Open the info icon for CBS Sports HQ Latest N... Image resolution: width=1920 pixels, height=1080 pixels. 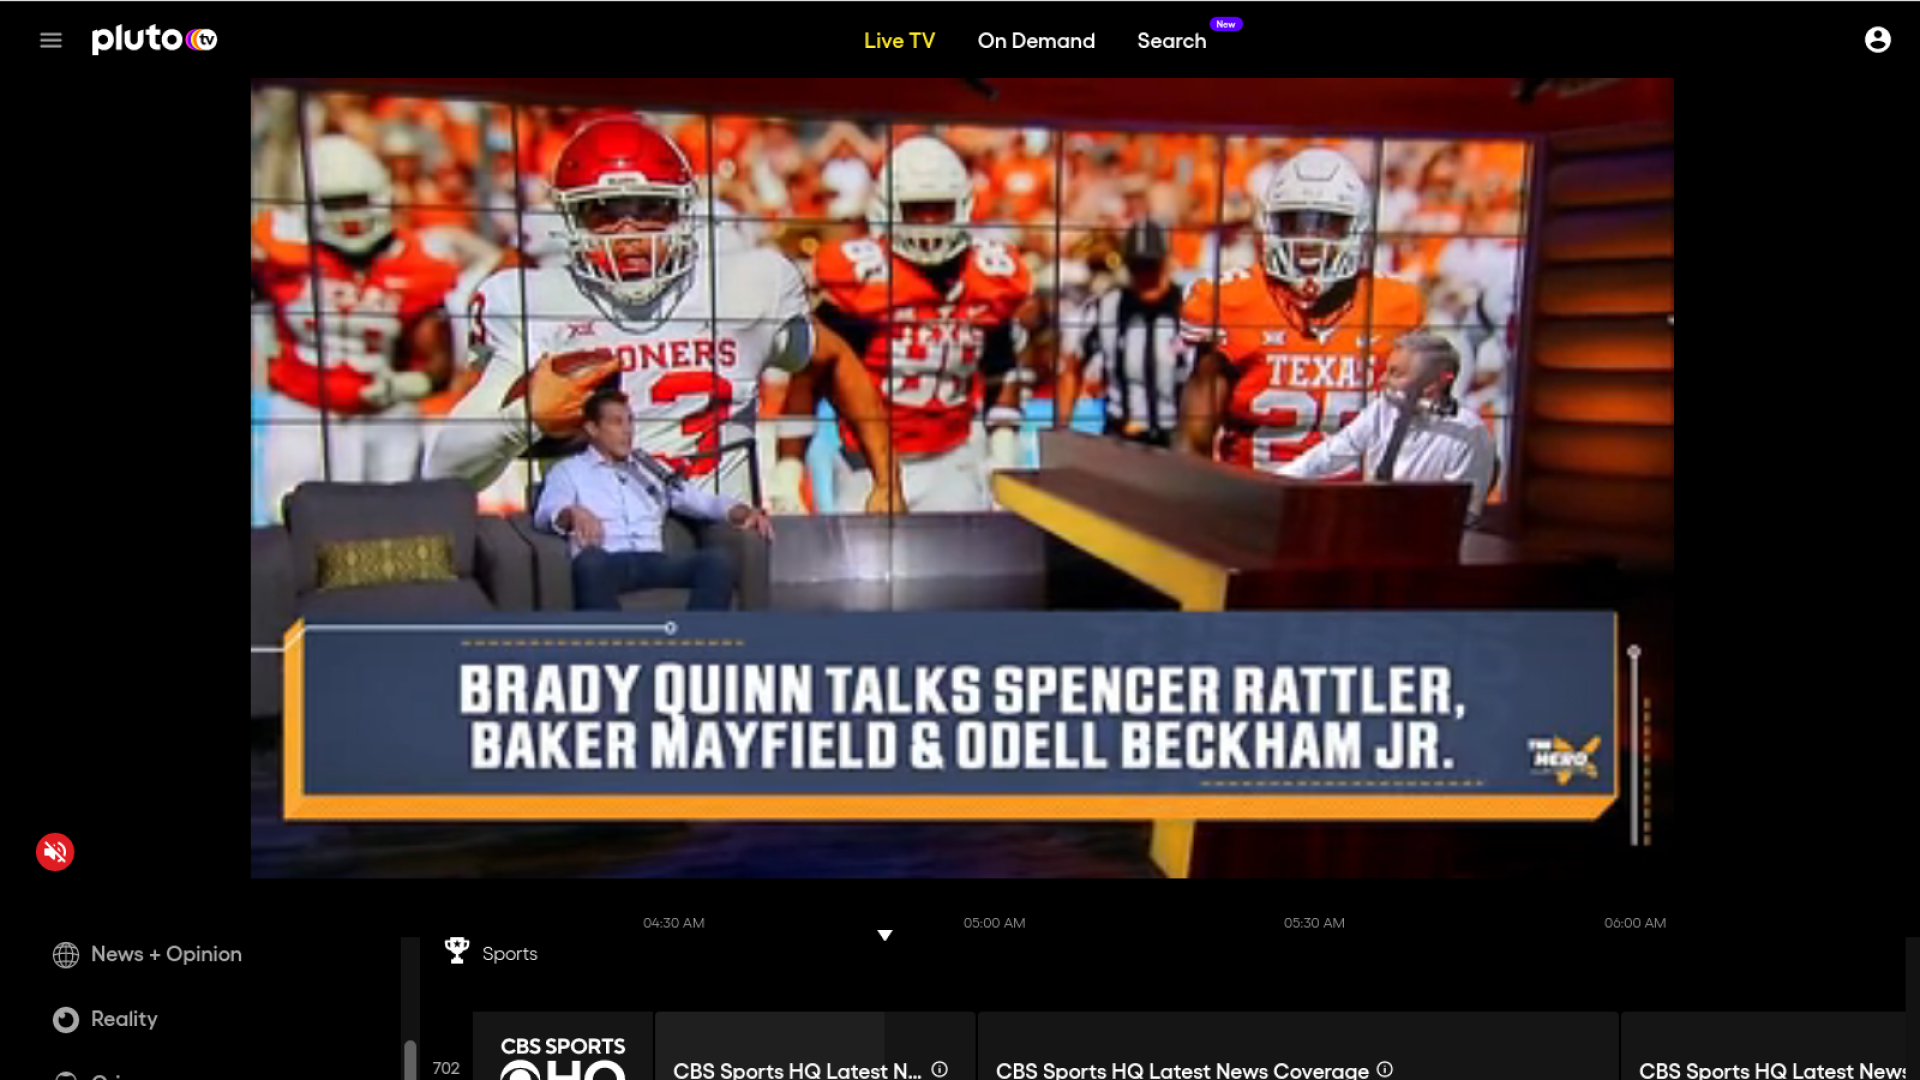pyautogui.click(x=939, y=1069)
